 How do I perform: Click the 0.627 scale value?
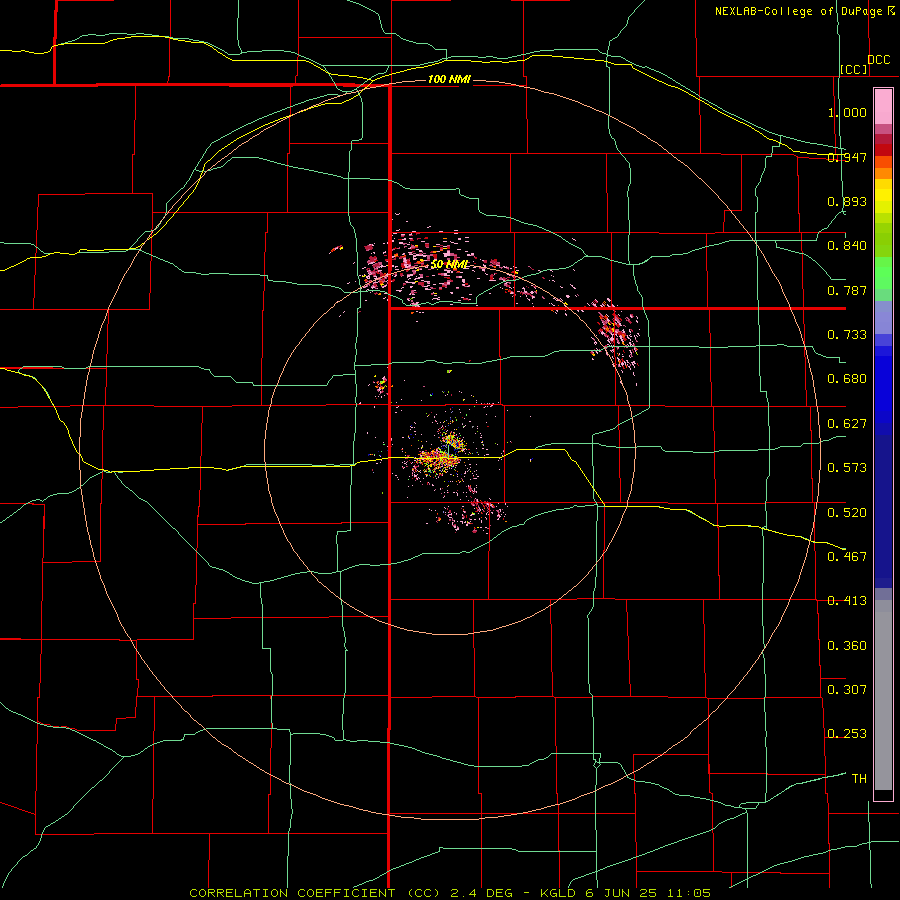(x=847, y=424)
